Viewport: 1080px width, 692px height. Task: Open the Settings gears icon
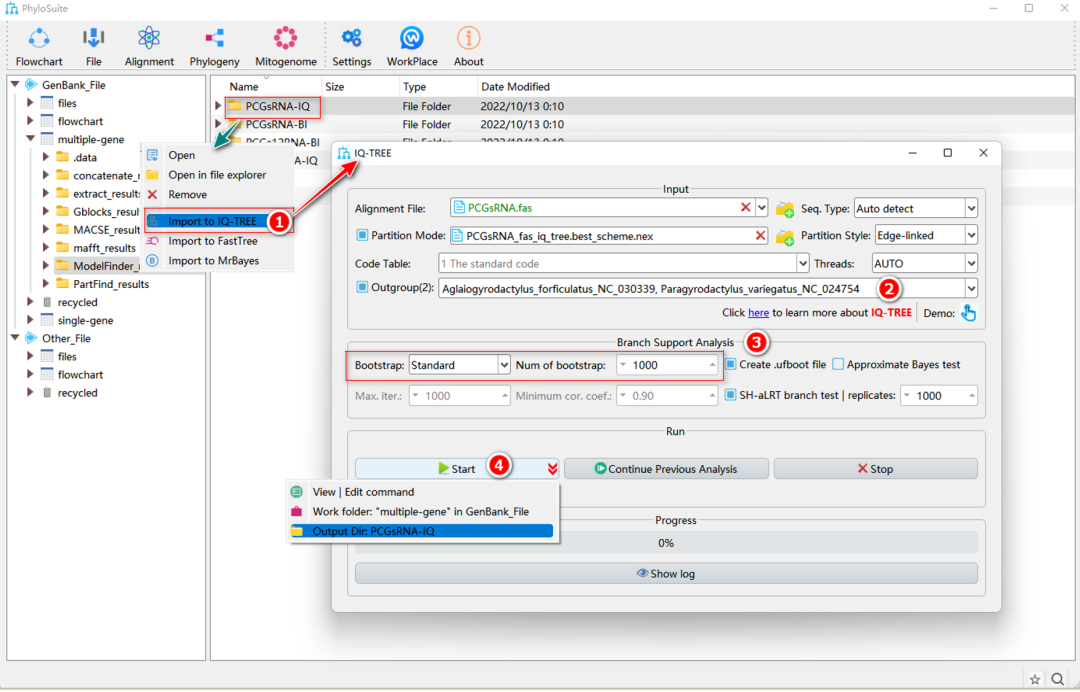pos(351,39)
